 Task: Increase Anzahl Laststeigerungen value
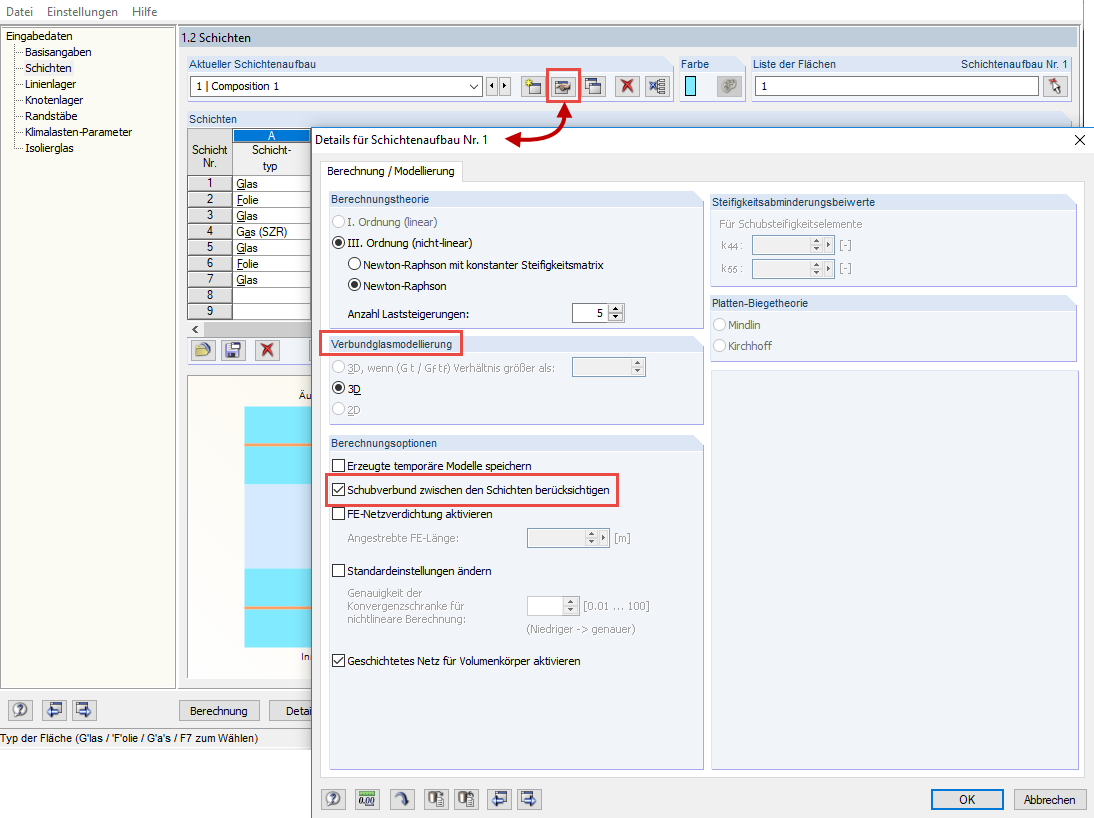tap(615, 308)
